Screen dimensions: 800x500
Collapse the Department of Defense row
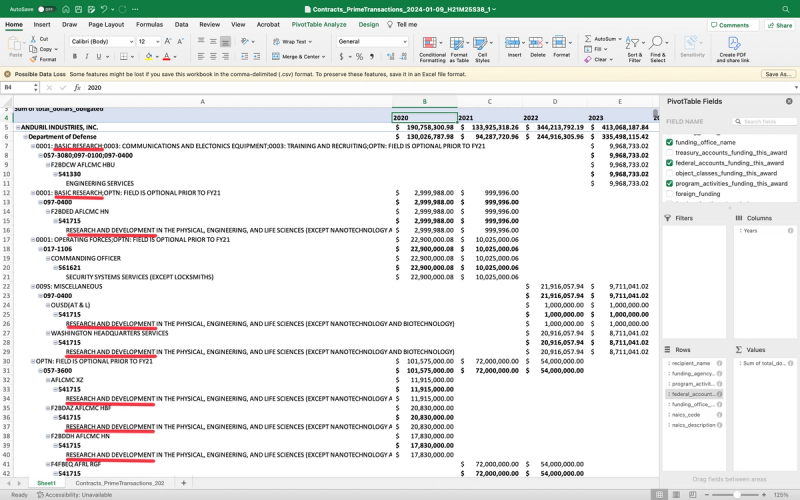27,137
